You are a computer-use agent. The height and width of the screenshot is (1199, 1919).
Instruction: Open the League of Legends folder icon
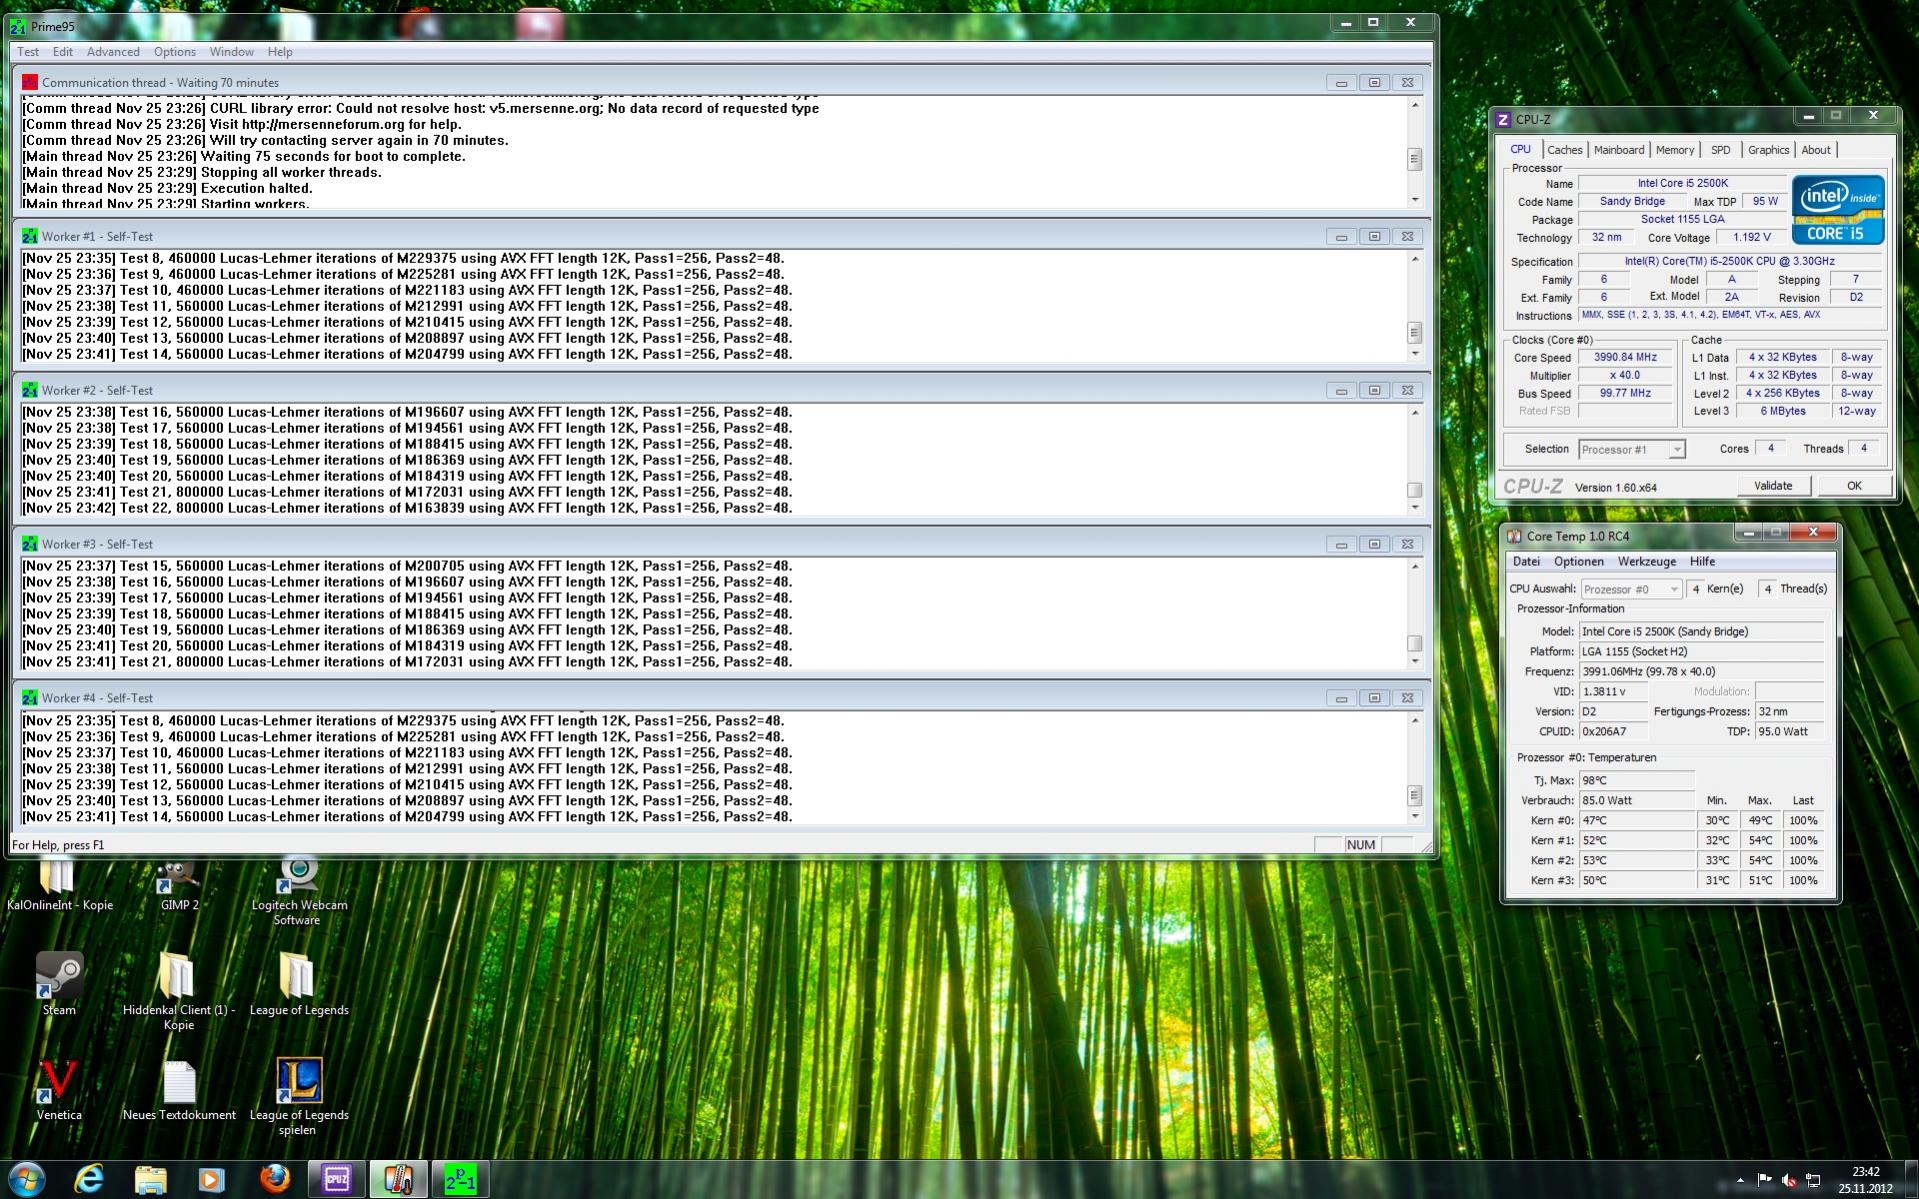coord(298,982)
